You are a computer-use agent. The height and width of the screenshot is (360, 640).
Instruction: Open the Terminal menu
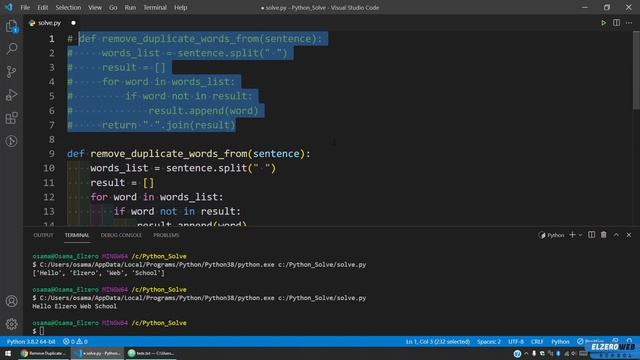(155, 7)
